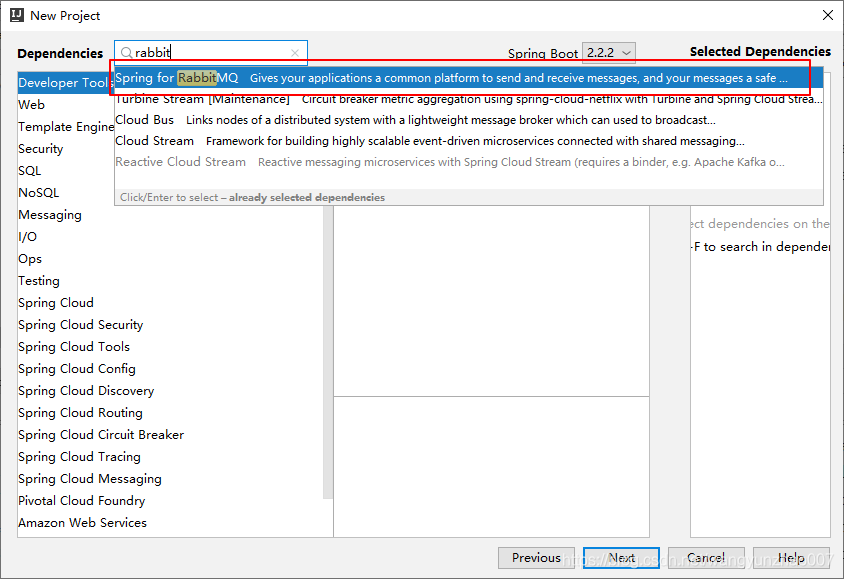Screen dimensions: 844x579
Task: Select Spring for RabbitMQ result
Action: click(468, 78)
